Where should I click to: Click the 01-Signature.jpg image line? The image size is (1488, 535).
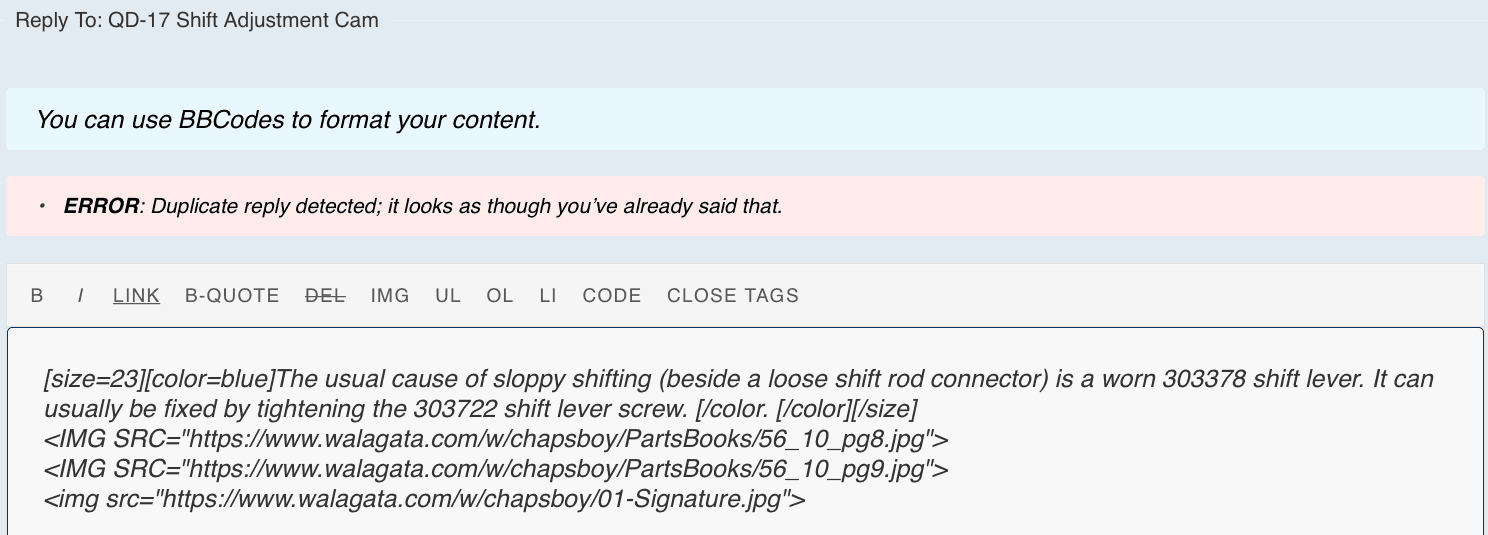tap(424, 499)
